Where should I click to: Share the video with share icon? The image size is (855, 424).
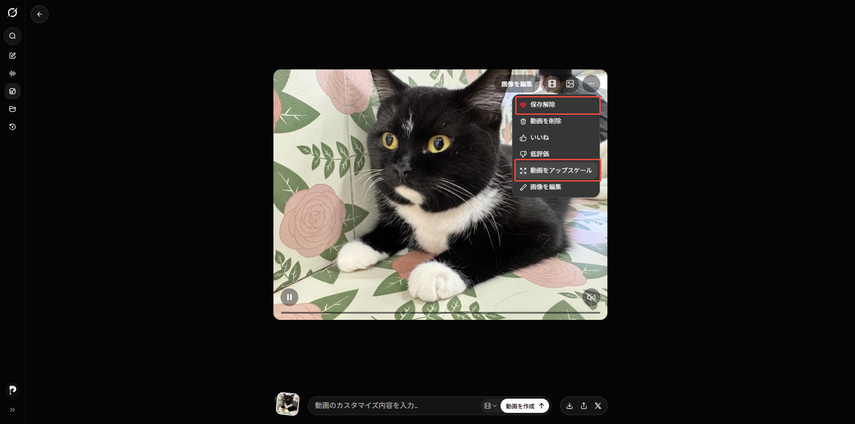click(x=583, y=406)
